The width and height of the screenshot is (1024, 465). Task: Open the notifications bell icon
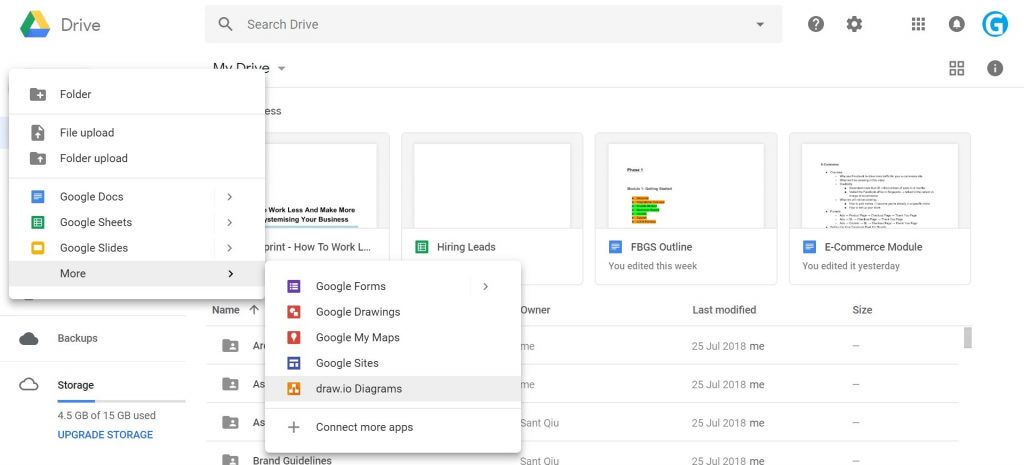point(956,24)
